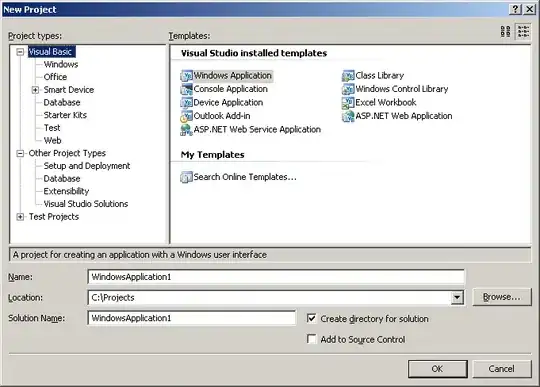Viewport: 540px width, 387px height.
Task: Click the Outlook Add-in template label
Action: click(x=222, y=116)
